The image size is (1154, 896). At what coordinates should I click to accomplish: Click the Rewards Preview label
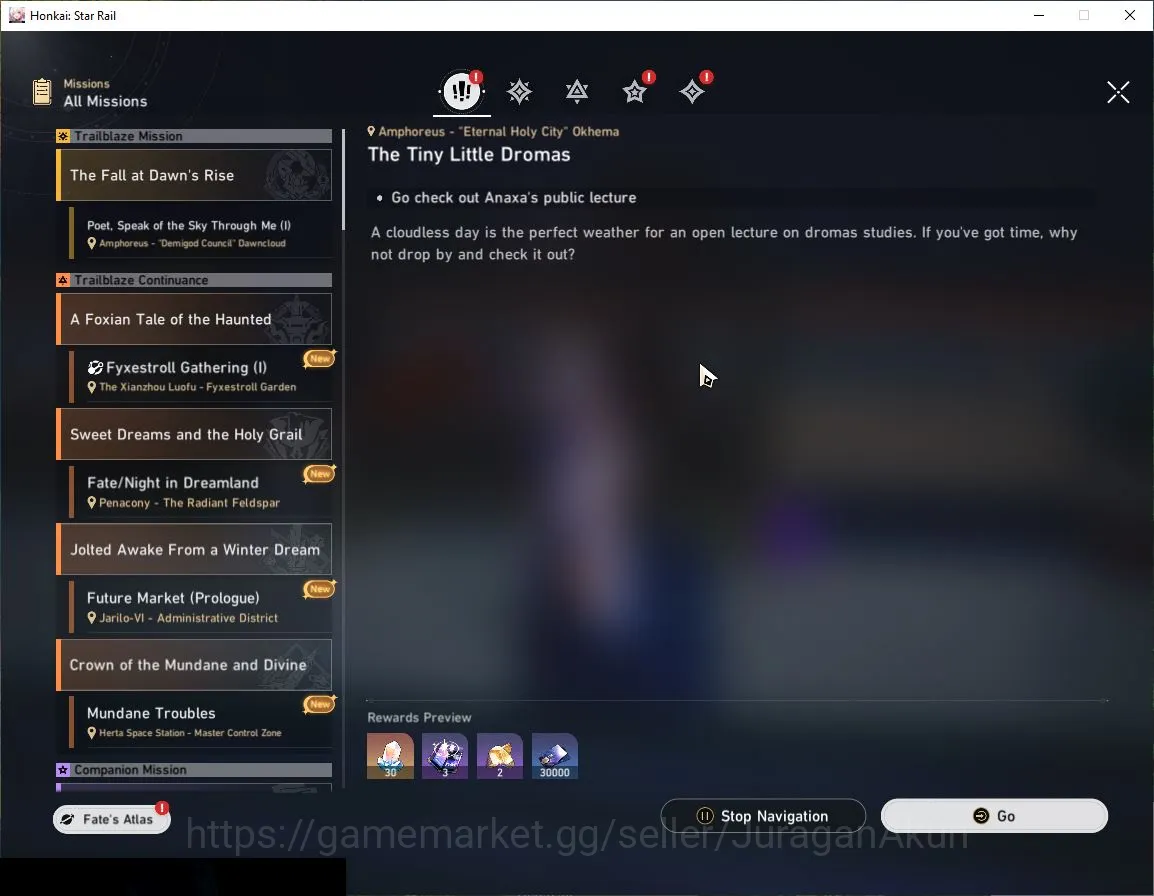420,718
